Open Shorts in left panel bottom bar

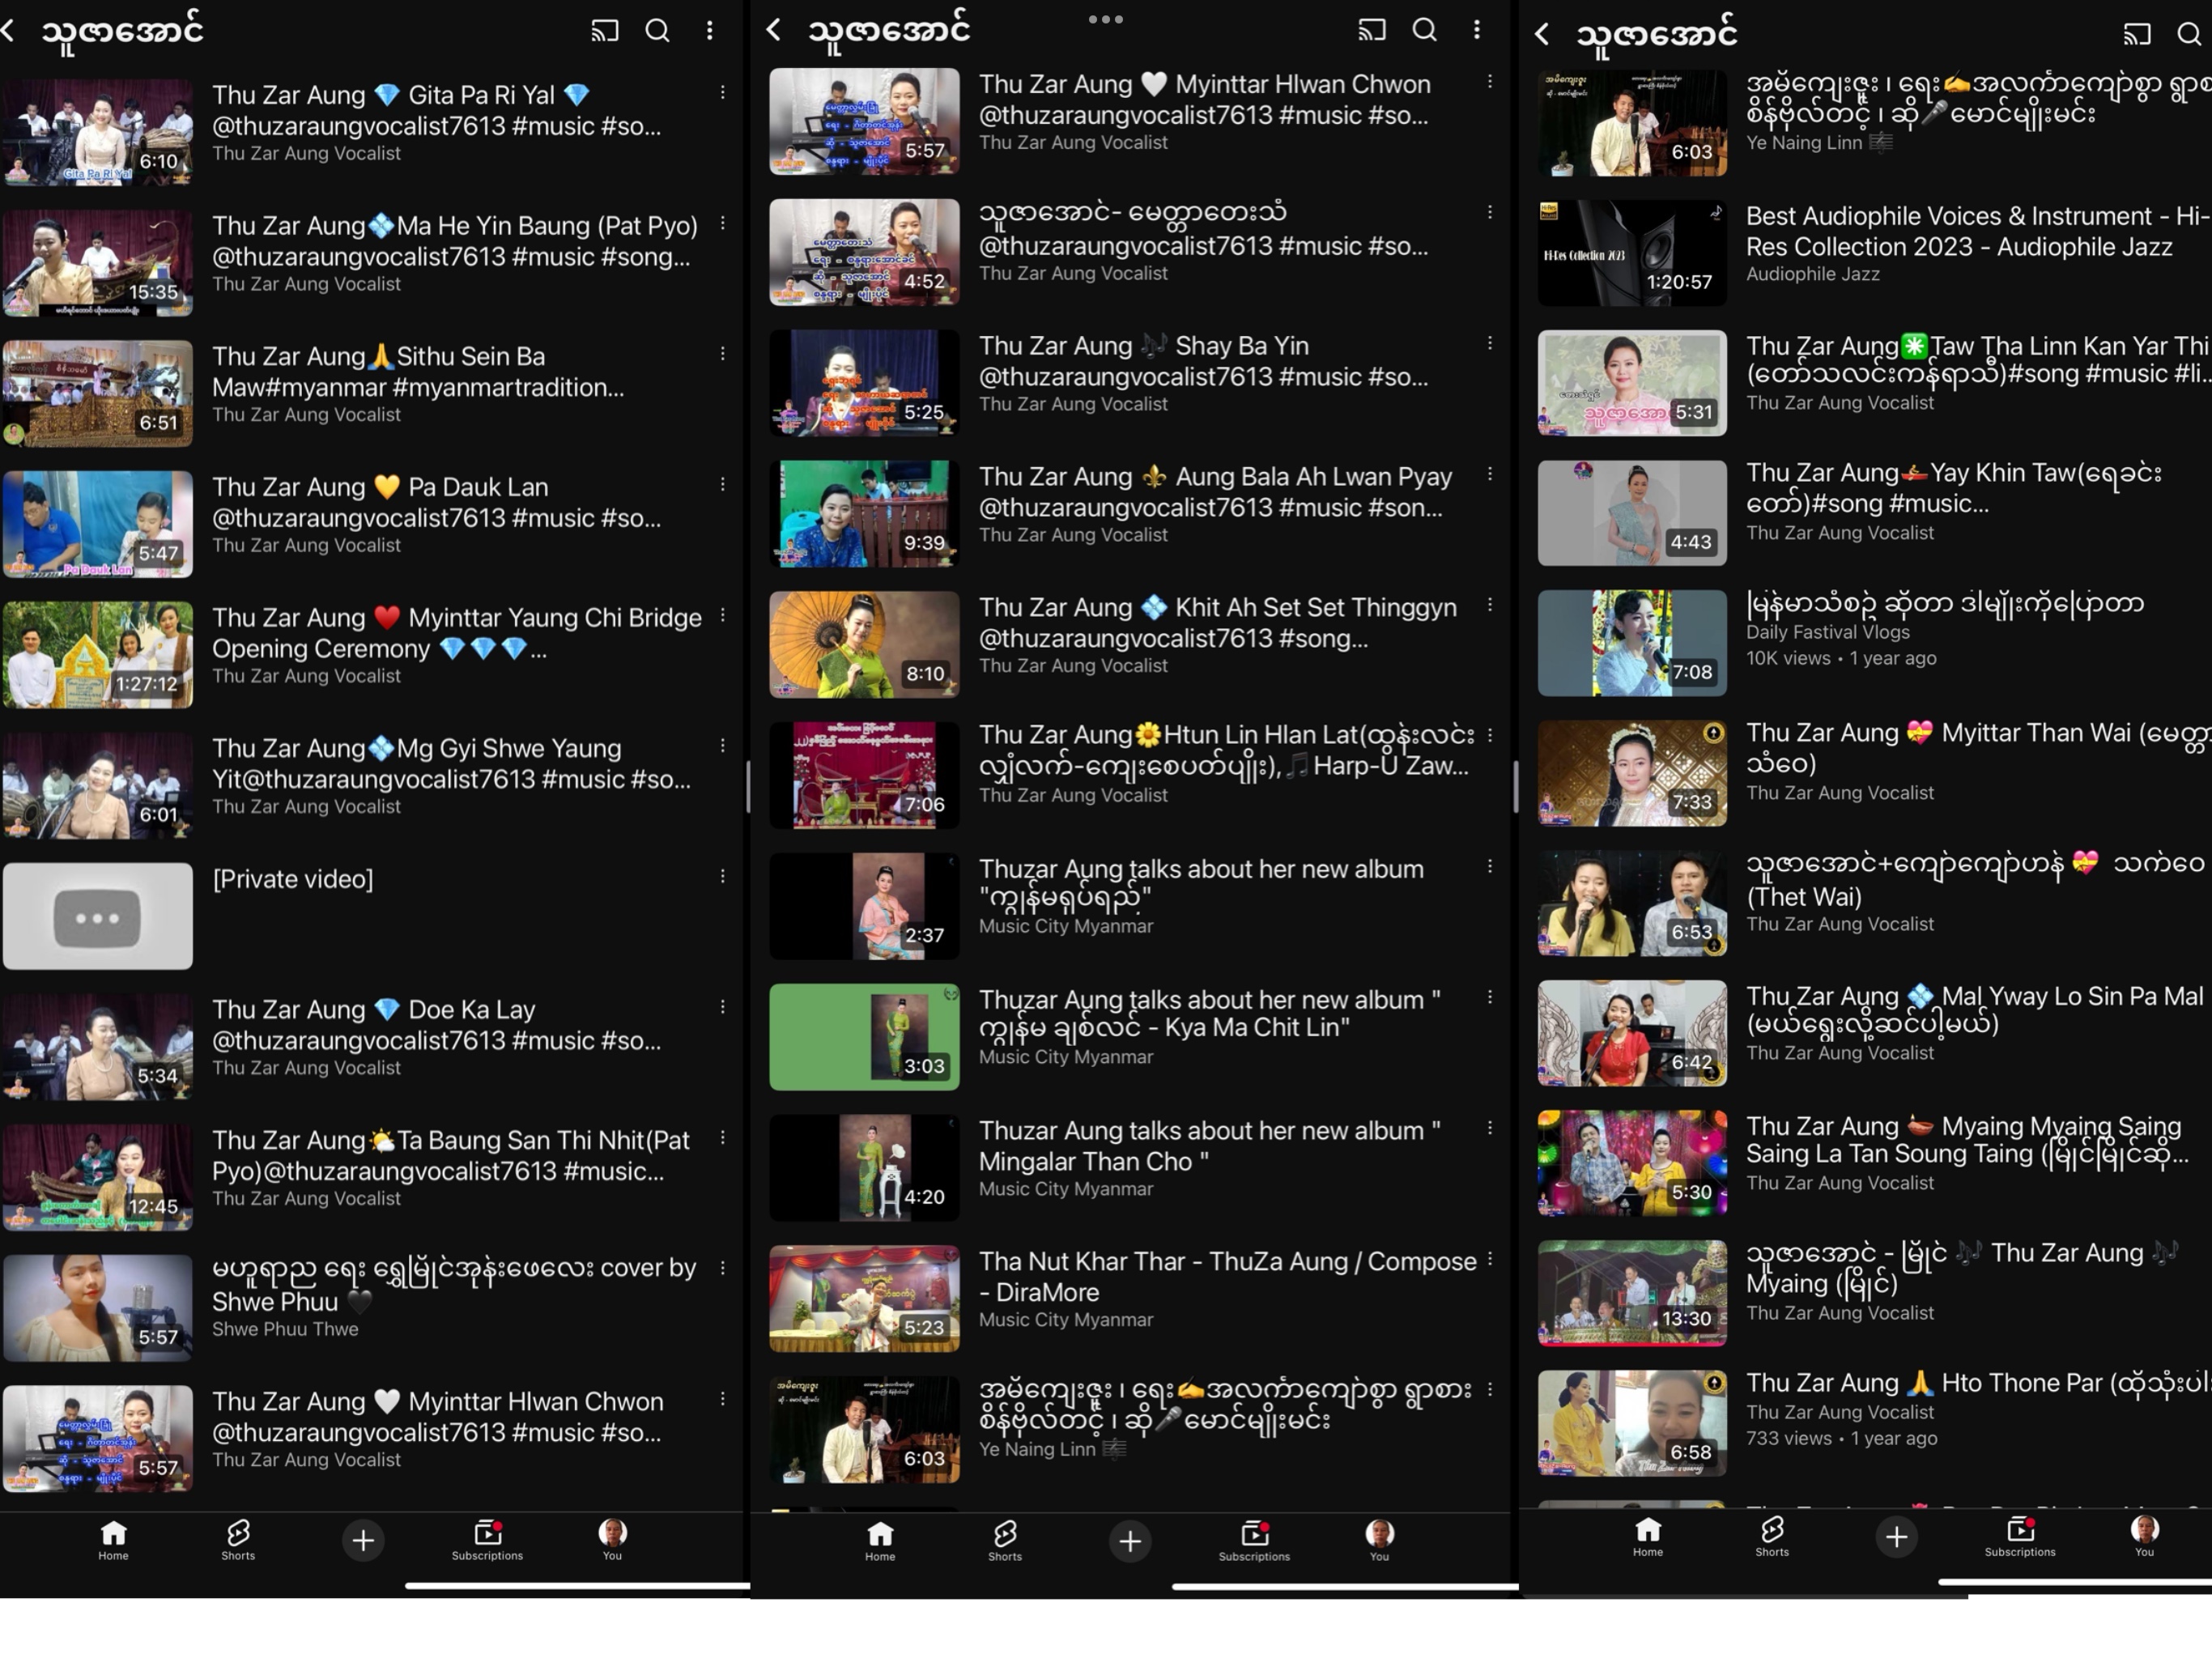(x=238, y=1539)
